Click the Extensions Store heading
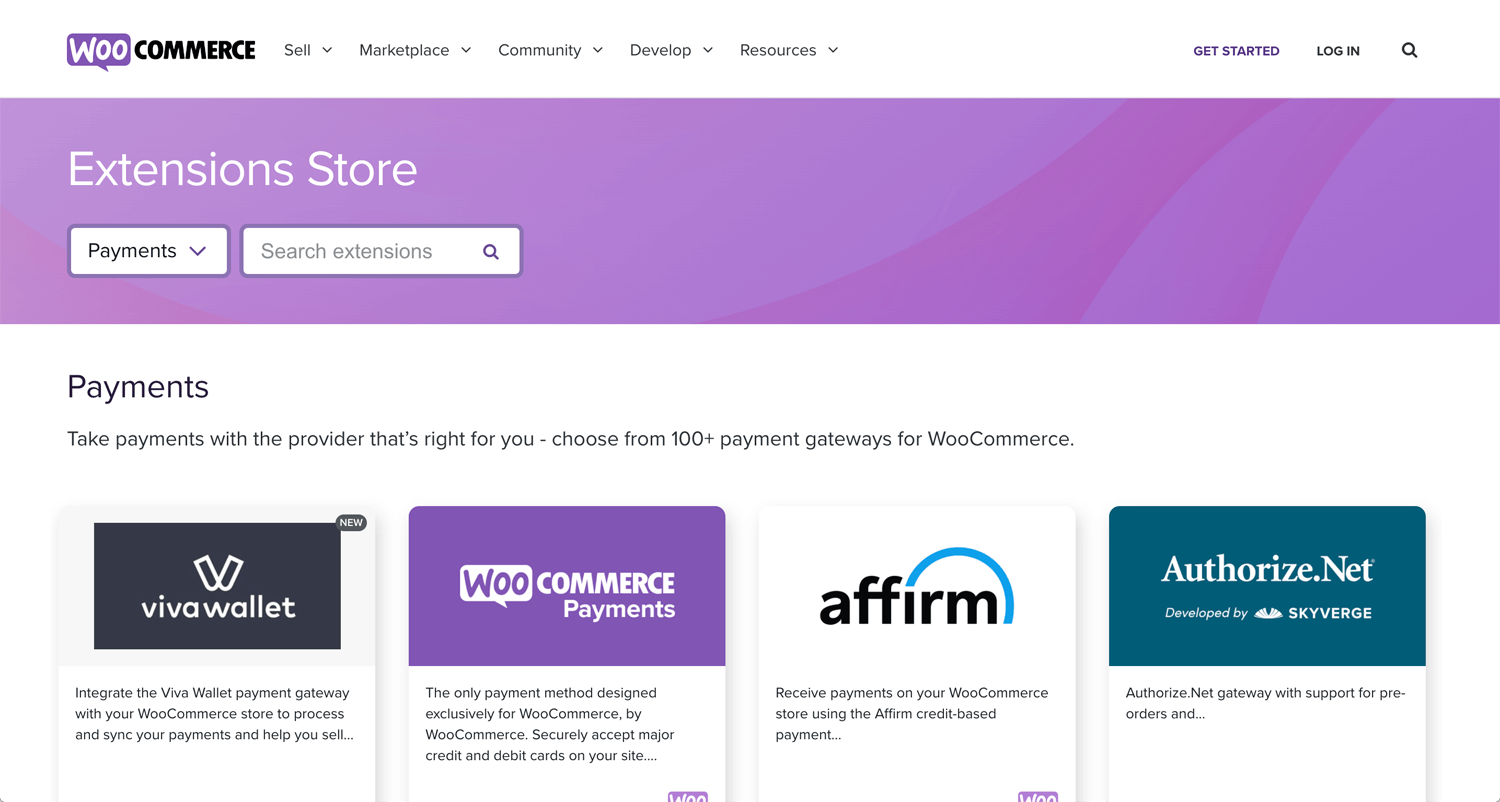The height and width of the screenshot is (802, 1500). 242,169
